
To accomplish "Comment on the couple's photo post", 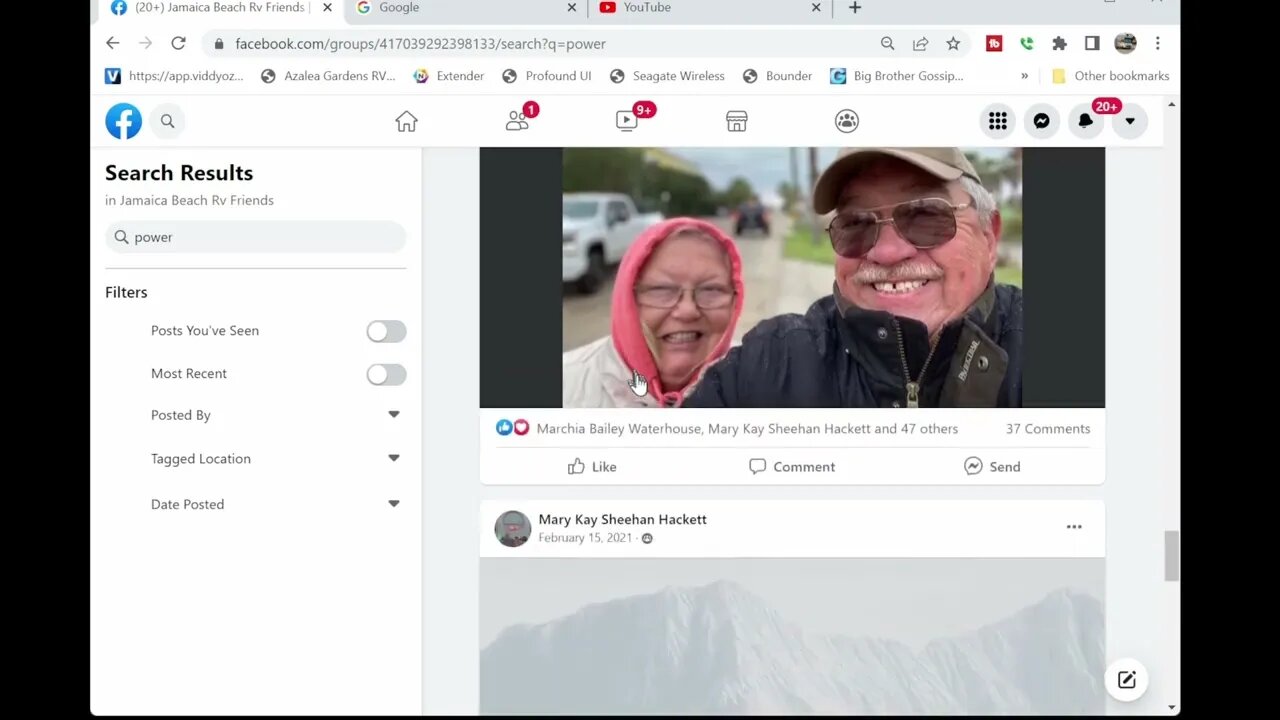I will (x=792, y=467).
